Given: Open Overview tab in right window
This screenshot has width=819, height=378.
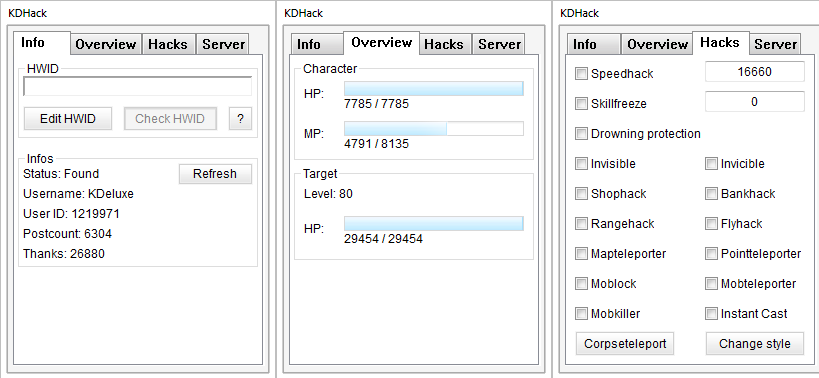Looking at the screenshot, I should pyautogui.click(x=658, y=44).
